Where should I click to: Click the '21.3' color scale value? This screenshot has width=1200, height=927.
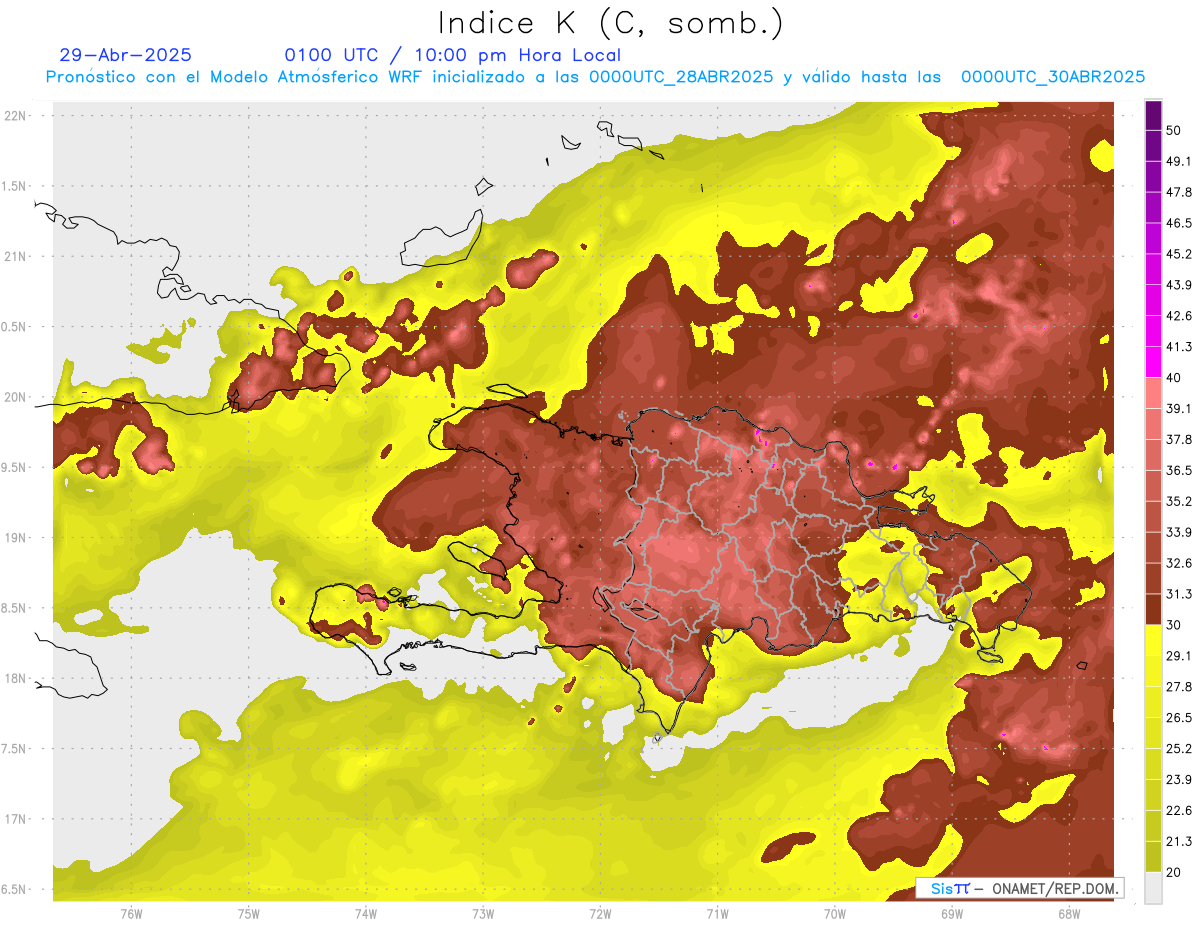(1179, 841)
